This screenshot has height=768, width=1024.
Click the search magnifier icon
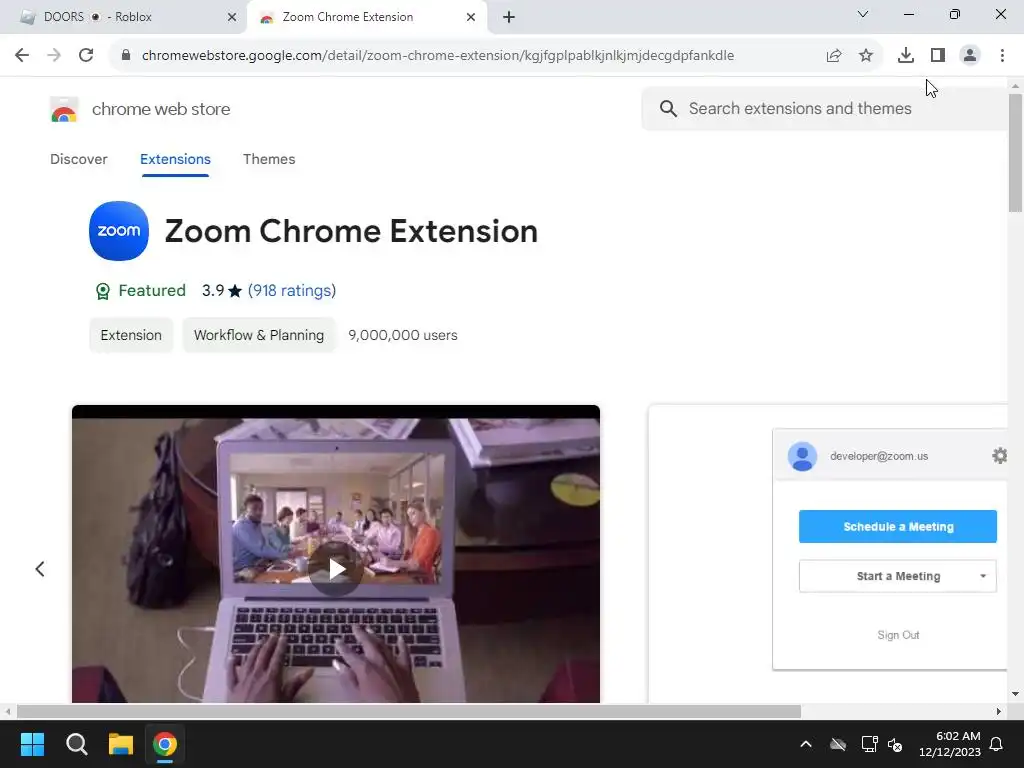click(668, 108)
